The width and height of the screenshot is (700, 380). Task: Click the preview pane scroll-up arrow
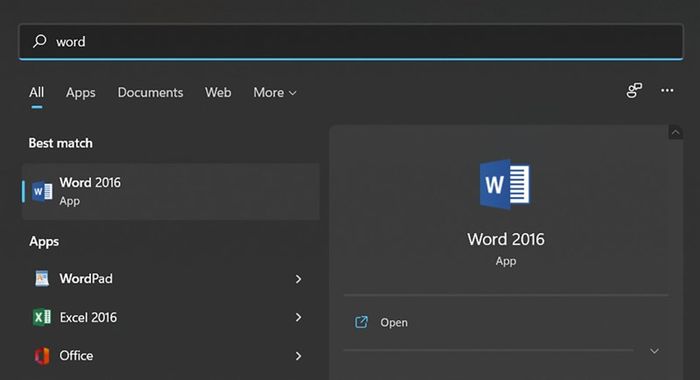(x=675, y=133)
